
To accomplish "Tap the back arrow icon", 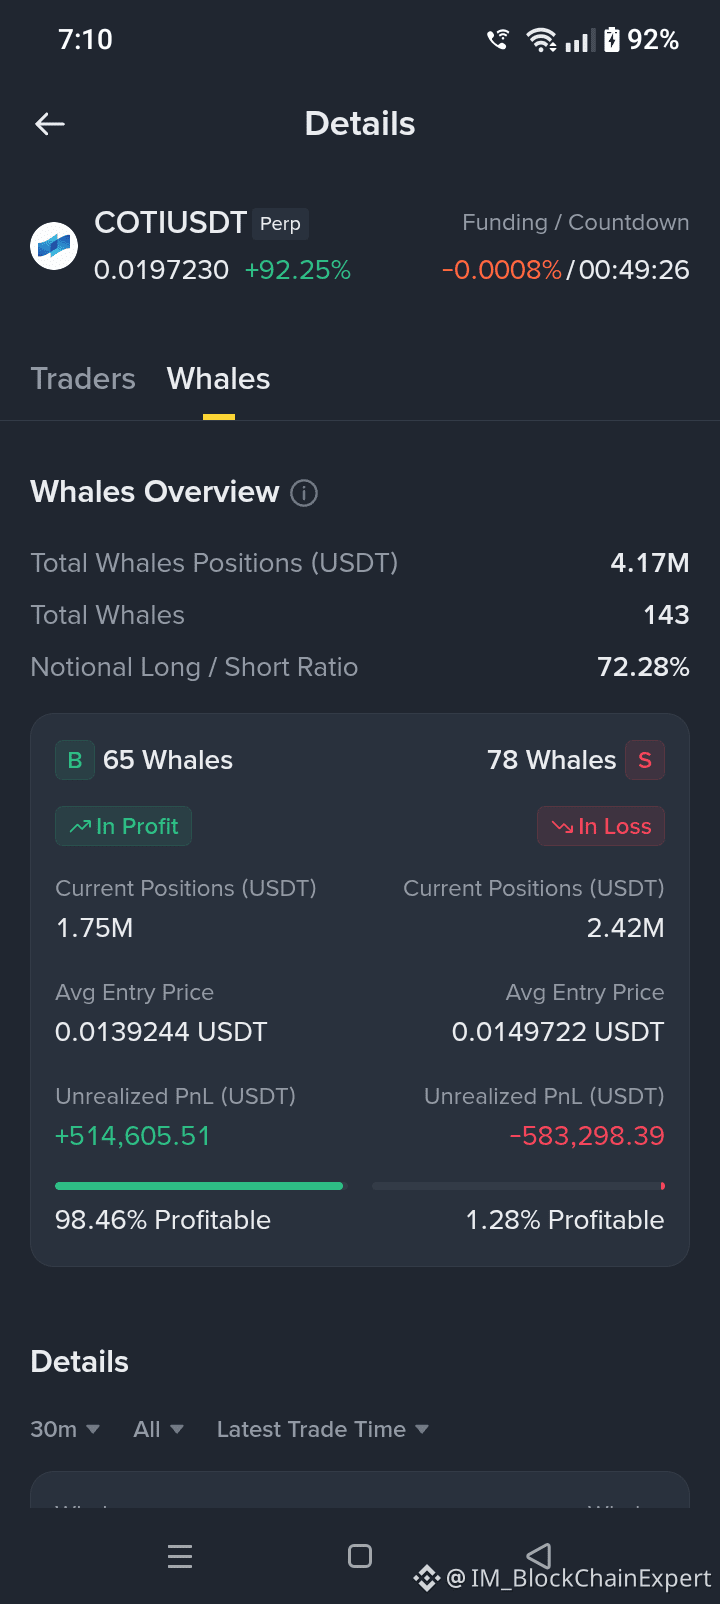I will point(50,124).
